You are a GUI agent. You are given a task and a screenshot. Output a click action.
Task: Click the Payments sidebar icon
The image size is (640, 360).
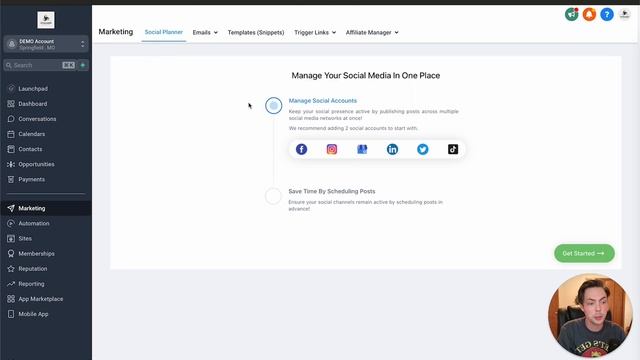pyautogui.click(x=11, y=179)
